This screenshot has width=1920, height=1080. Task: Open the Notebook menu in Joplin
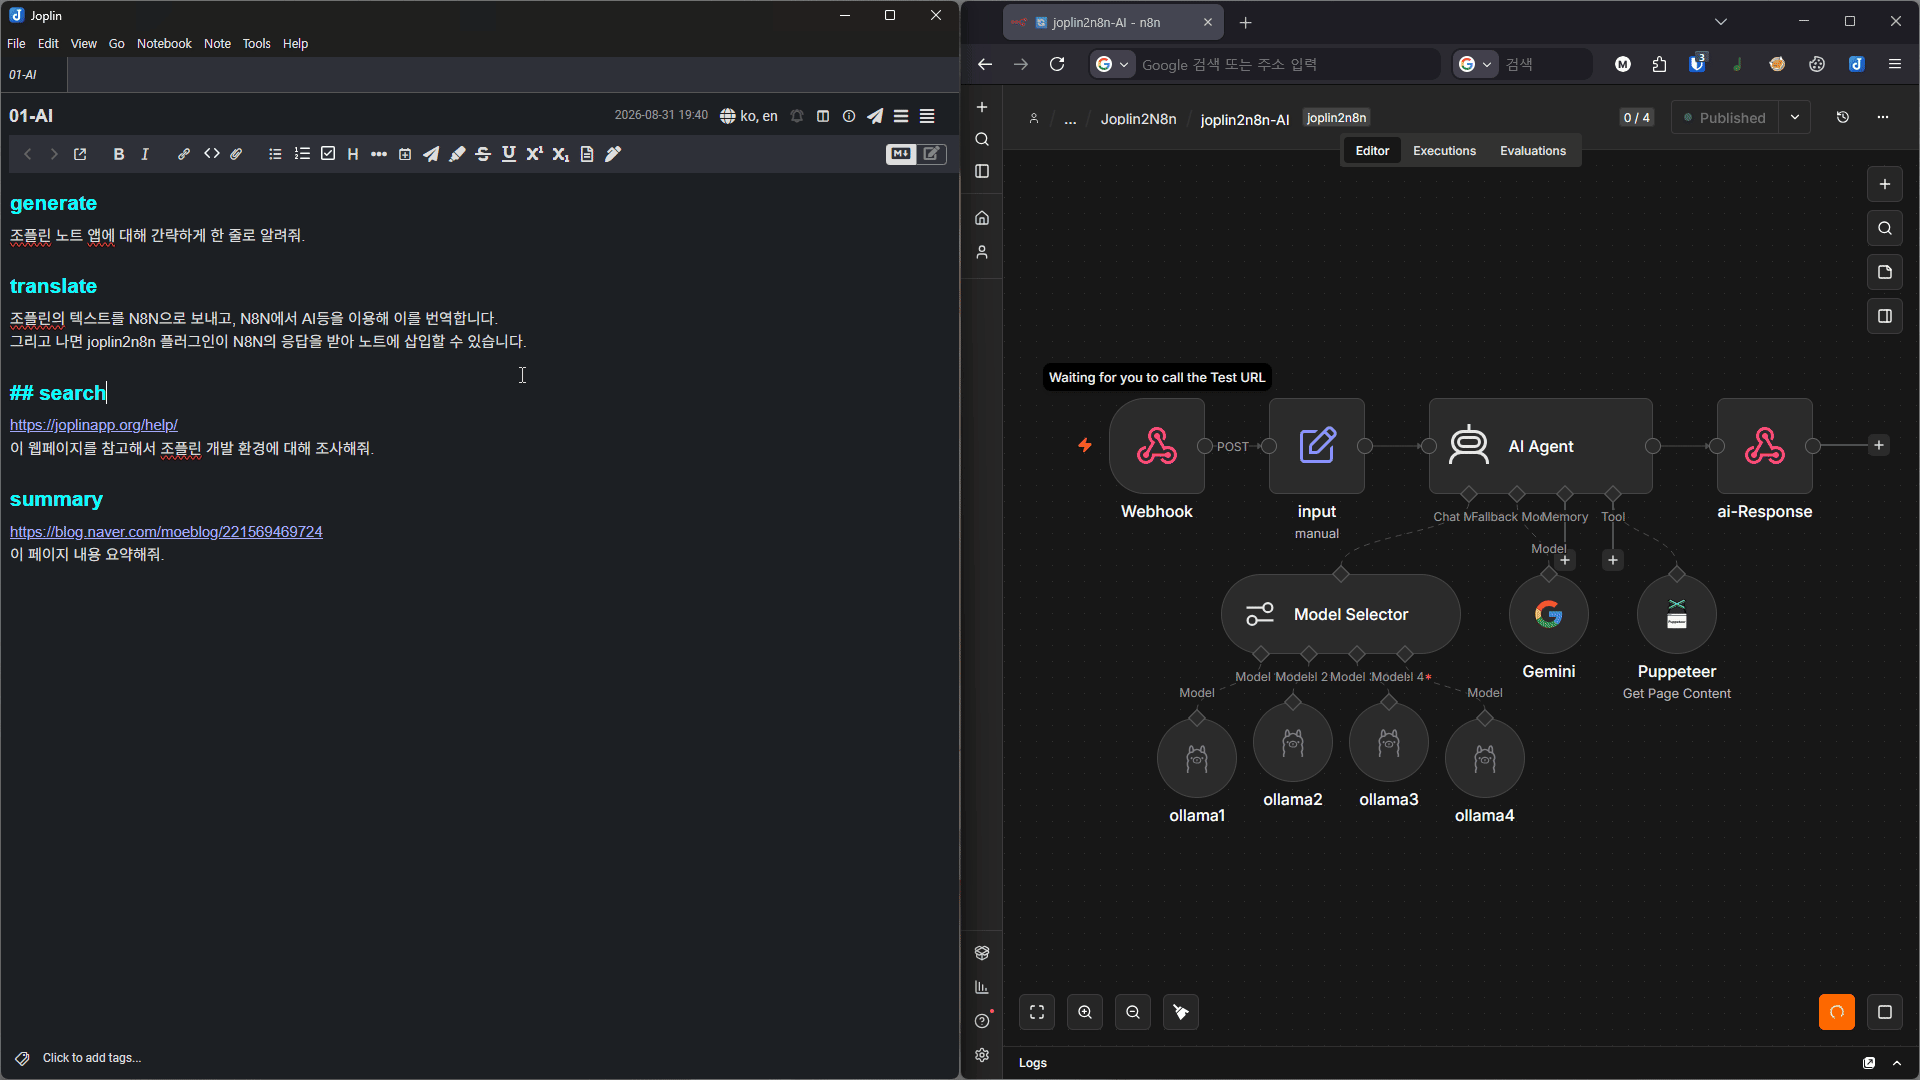pos(164,44)
